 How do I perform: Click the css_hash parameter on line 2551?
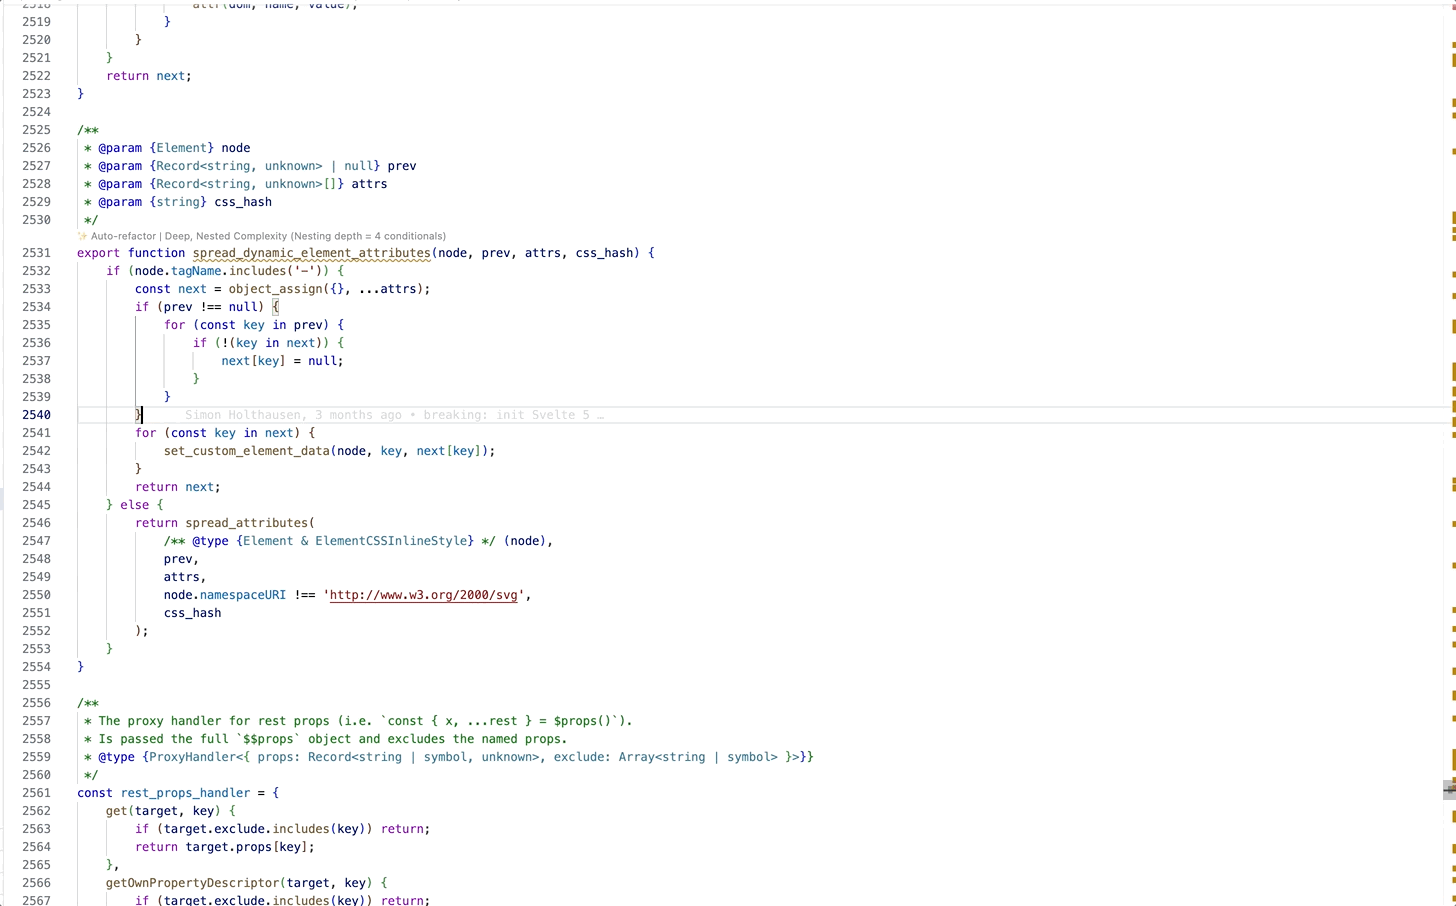pos(192,612)
